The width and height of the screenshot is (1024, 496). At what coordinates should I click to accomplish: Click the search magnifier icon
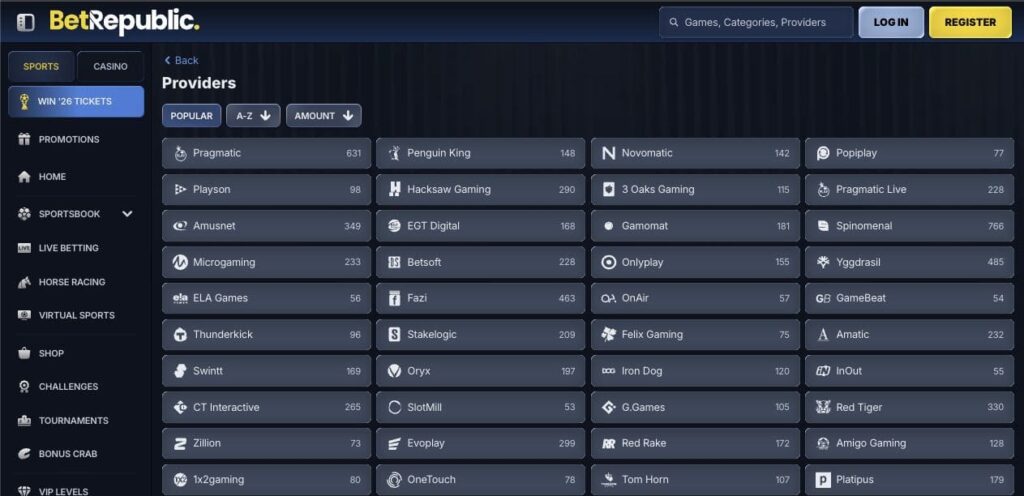674,22
